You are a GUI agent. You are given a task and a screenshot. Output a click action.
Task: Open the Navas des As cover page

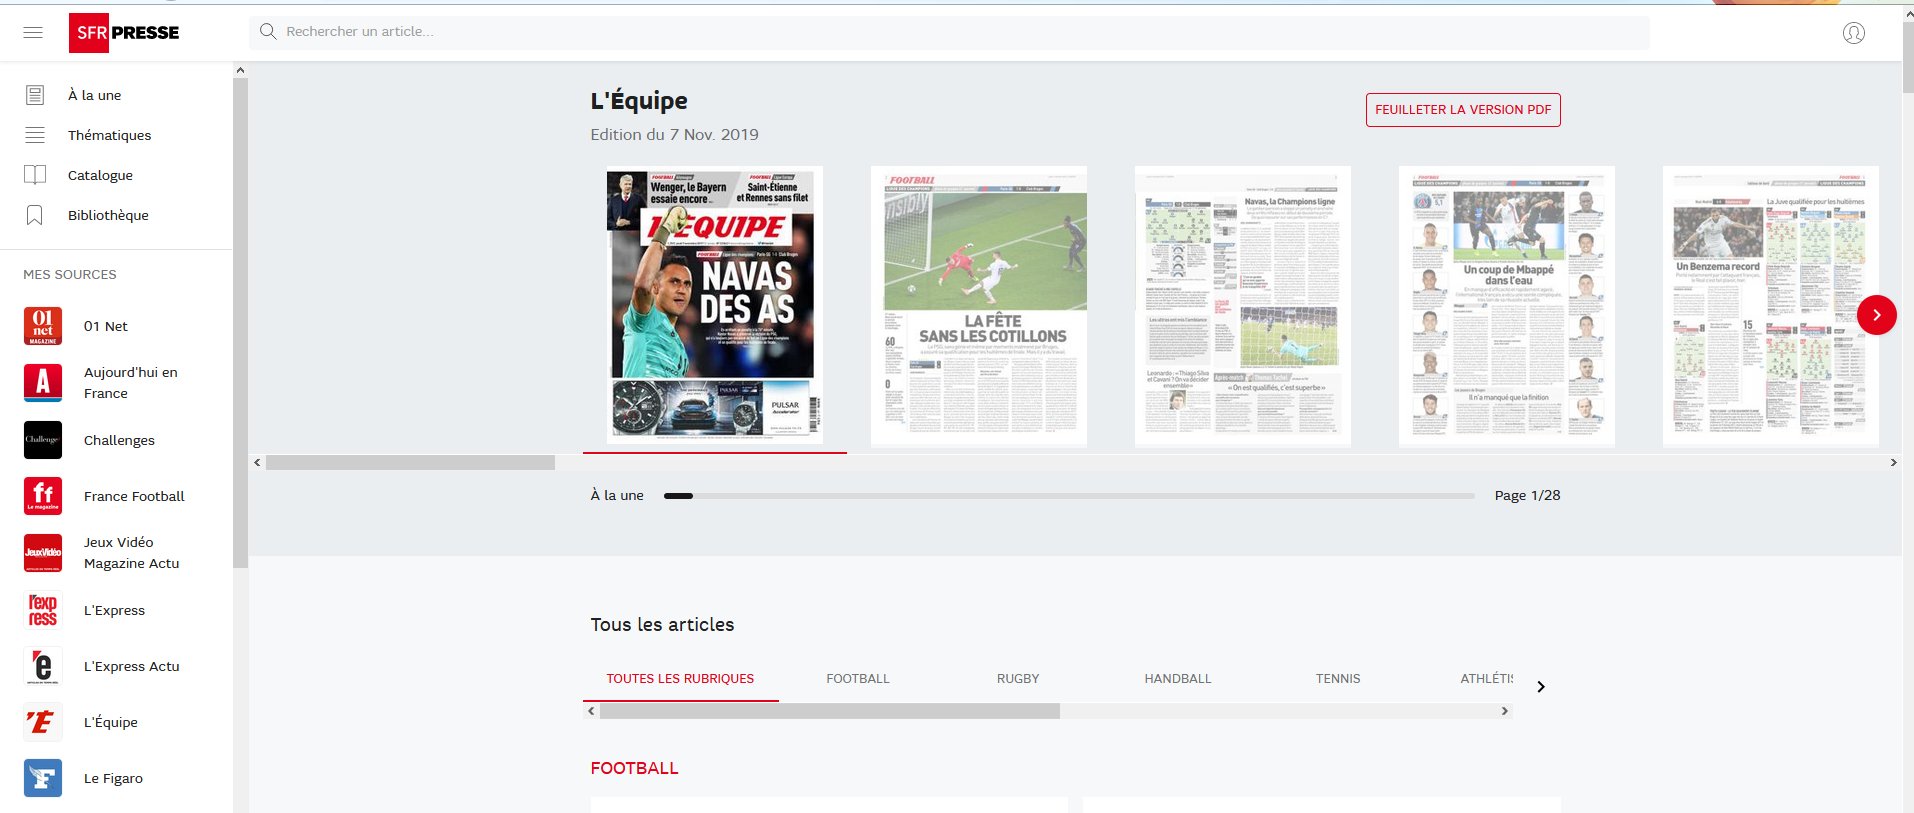[714, 305]
